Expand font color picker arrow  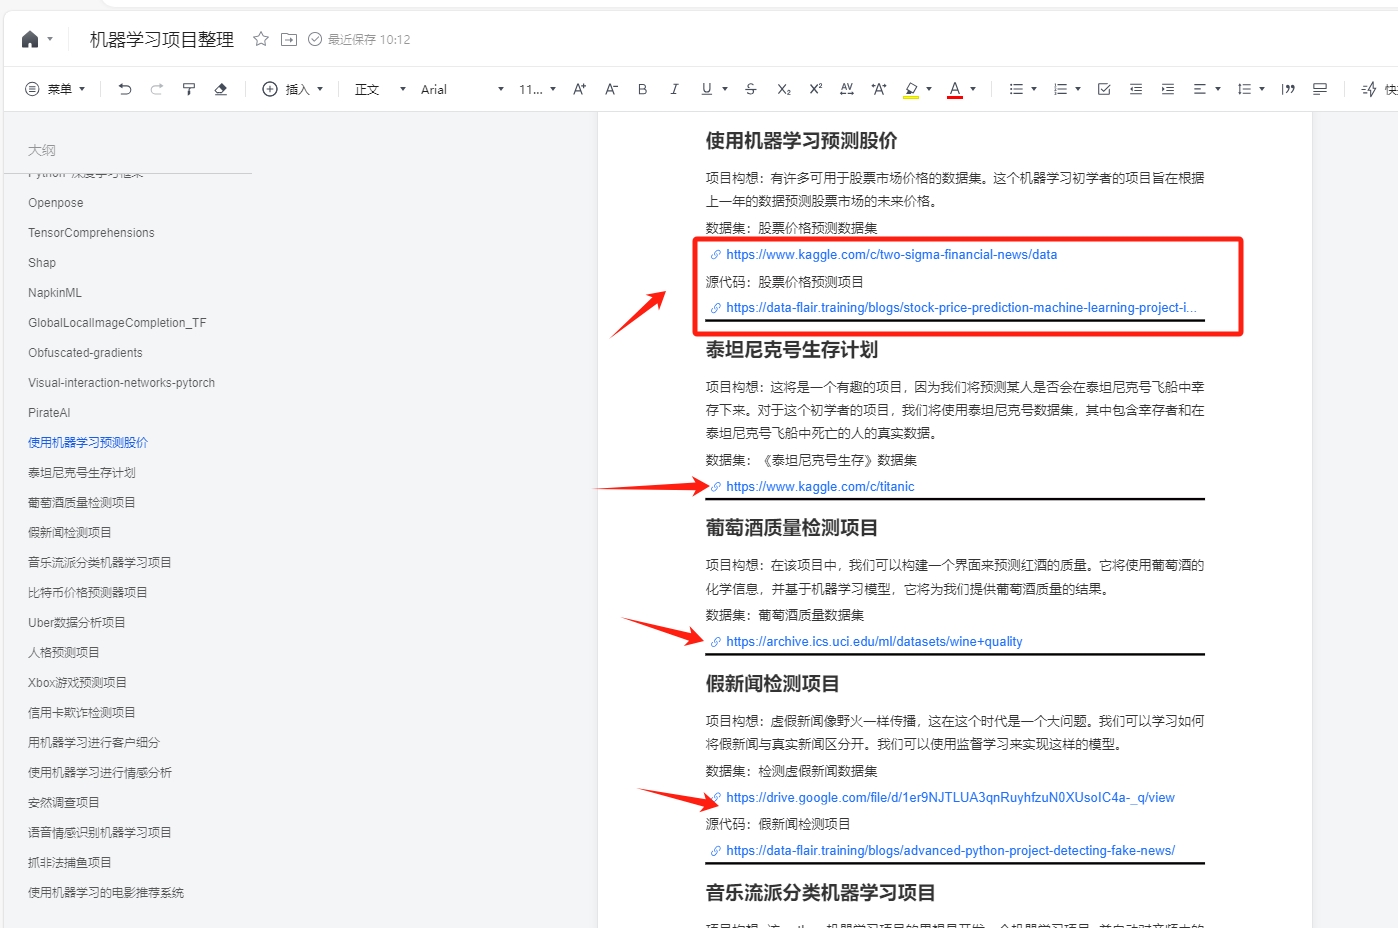pyautogui.click(x=973, y=89)
